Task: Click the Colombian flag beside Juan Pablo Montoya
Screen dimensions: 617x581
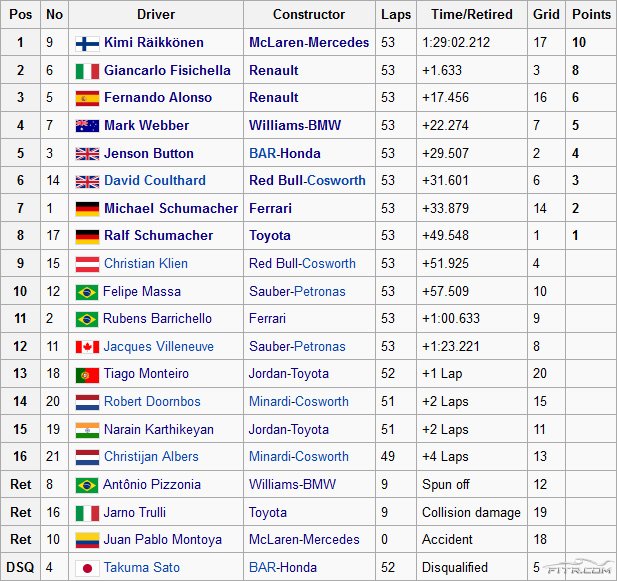Action: click(x=87, y=540)
